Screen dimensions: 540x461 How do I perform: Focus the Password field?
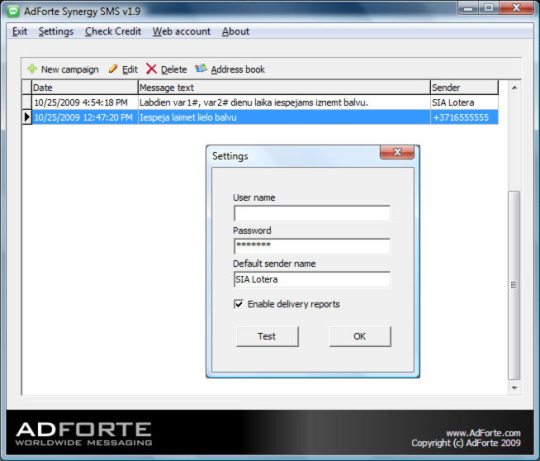312,246
